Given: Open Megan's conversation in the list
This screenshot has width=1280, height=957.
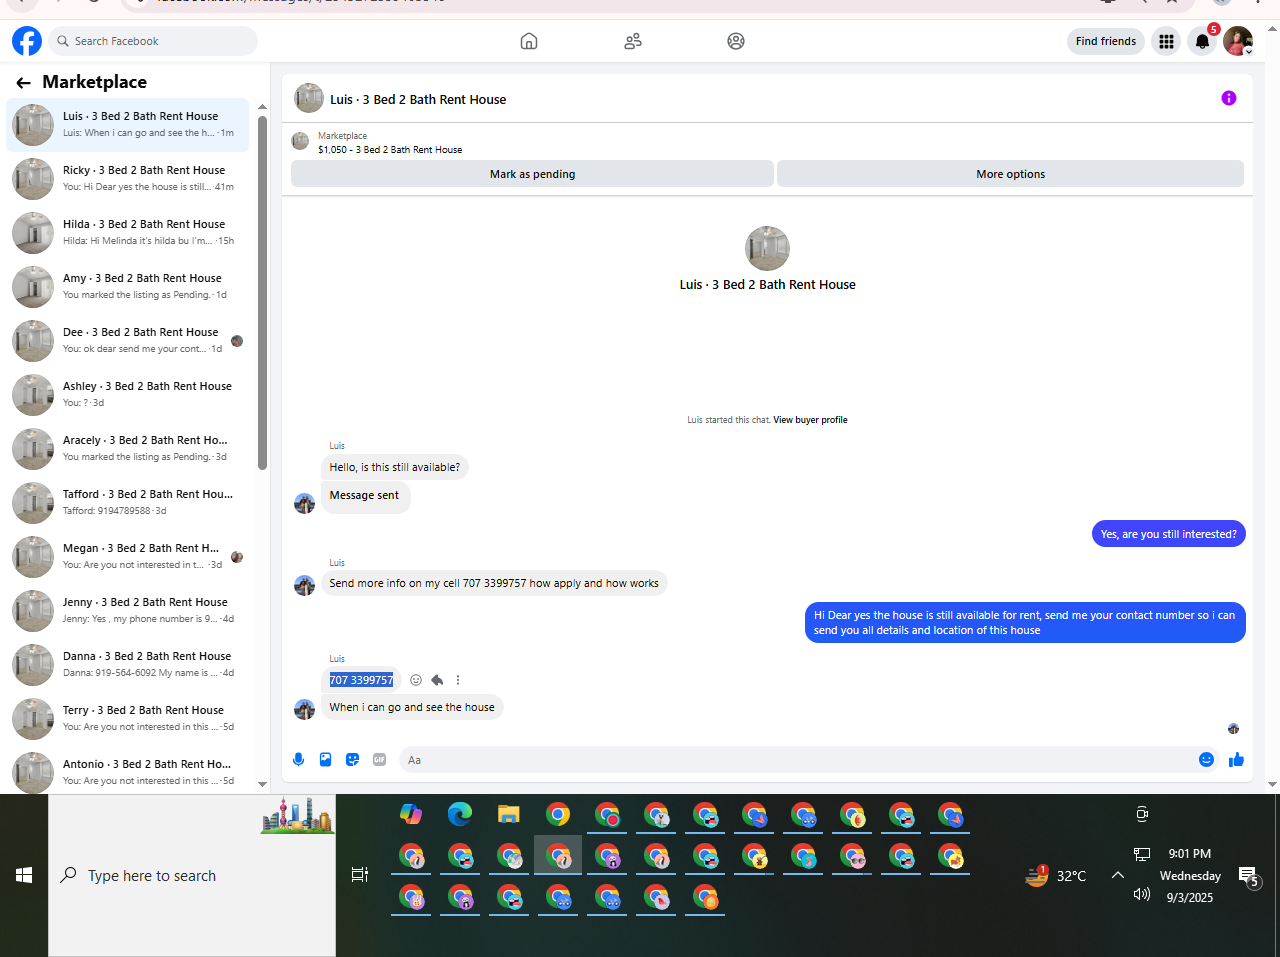Looking at the screenshot, I should coord(127,557).
